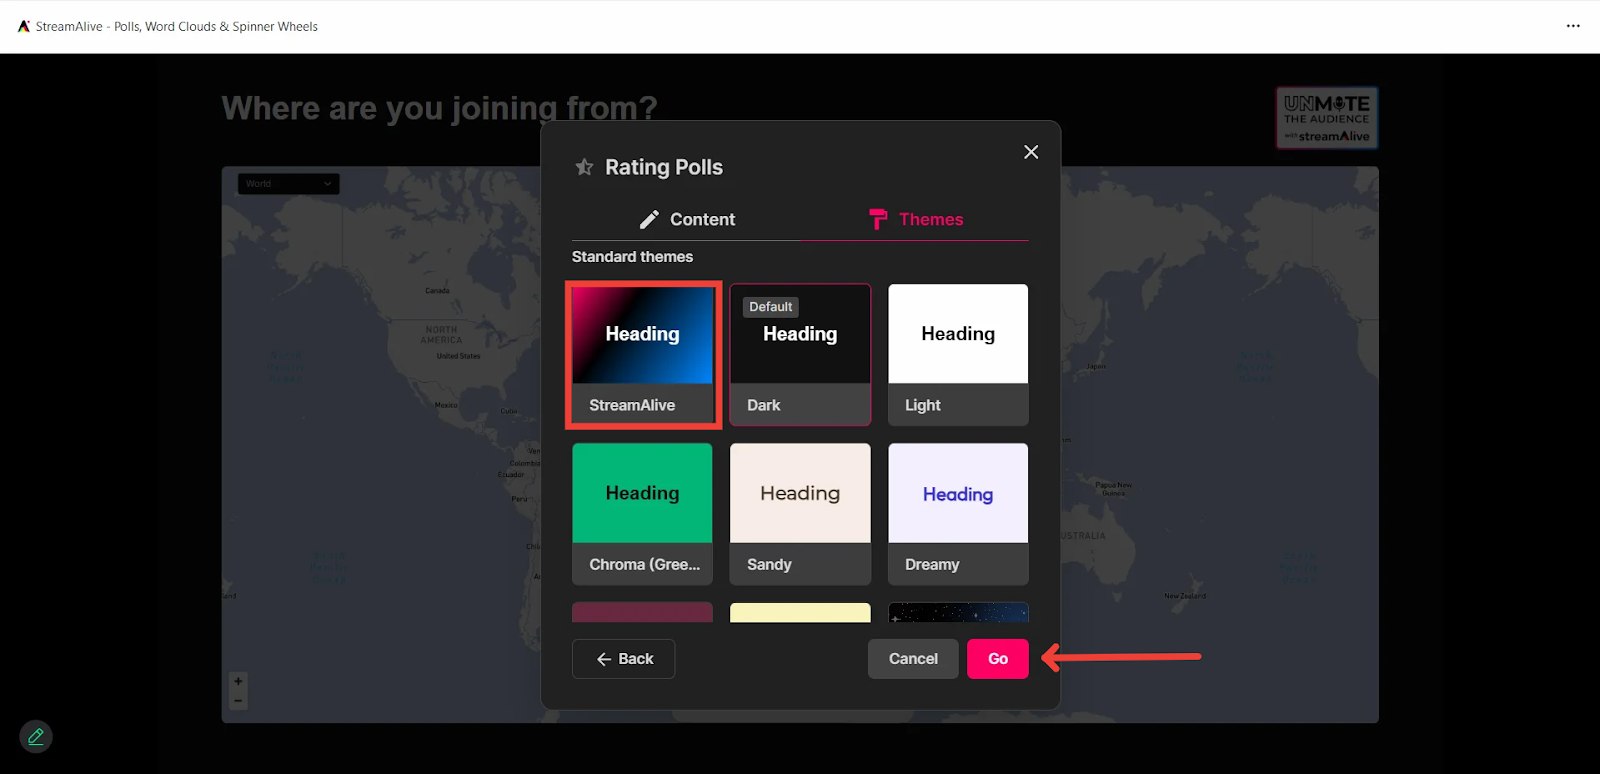Click the 'Standard themes' label
1600x774 pixels.
tap(632, 257)
